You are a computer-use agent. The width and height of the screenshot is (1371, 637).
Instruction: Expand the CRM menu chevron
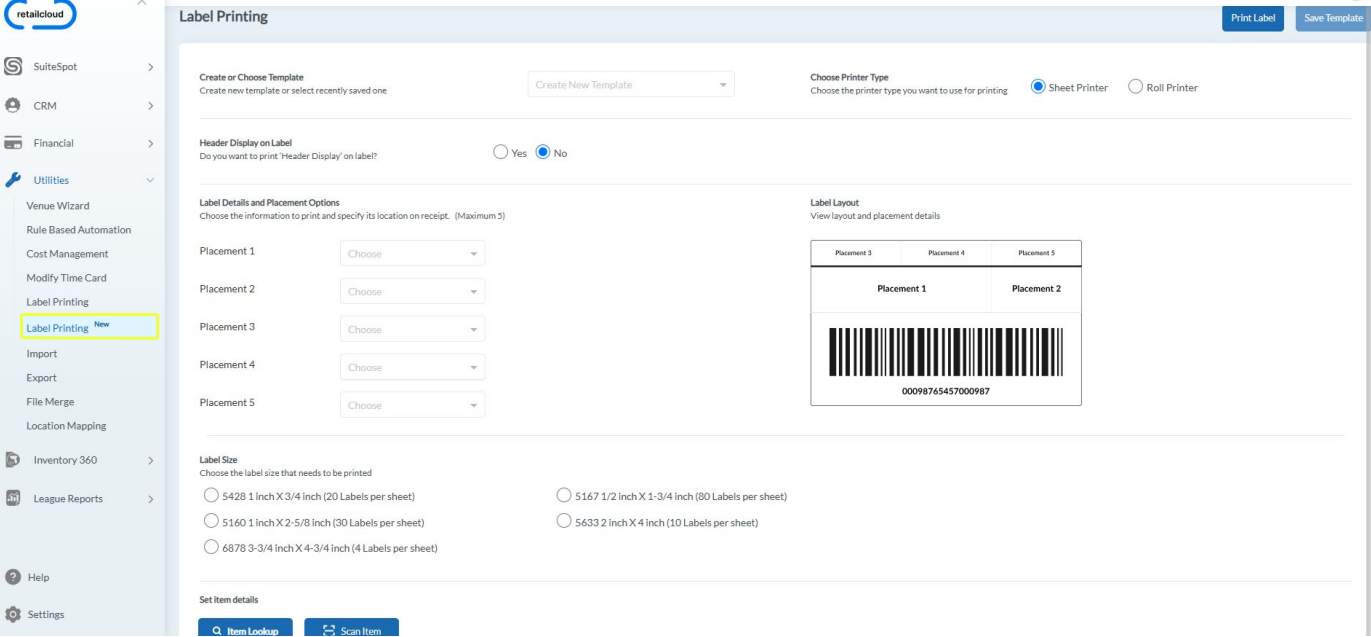pyautogui.click(x=150, y=105)
